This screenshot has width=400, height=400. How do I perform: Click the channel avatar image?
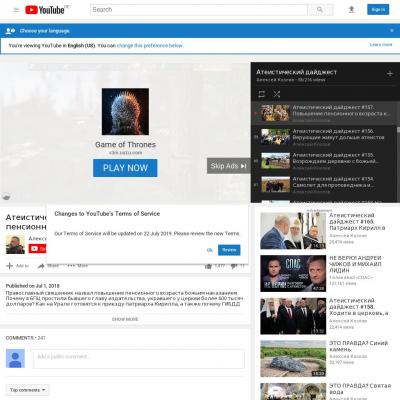pos(15,244)
